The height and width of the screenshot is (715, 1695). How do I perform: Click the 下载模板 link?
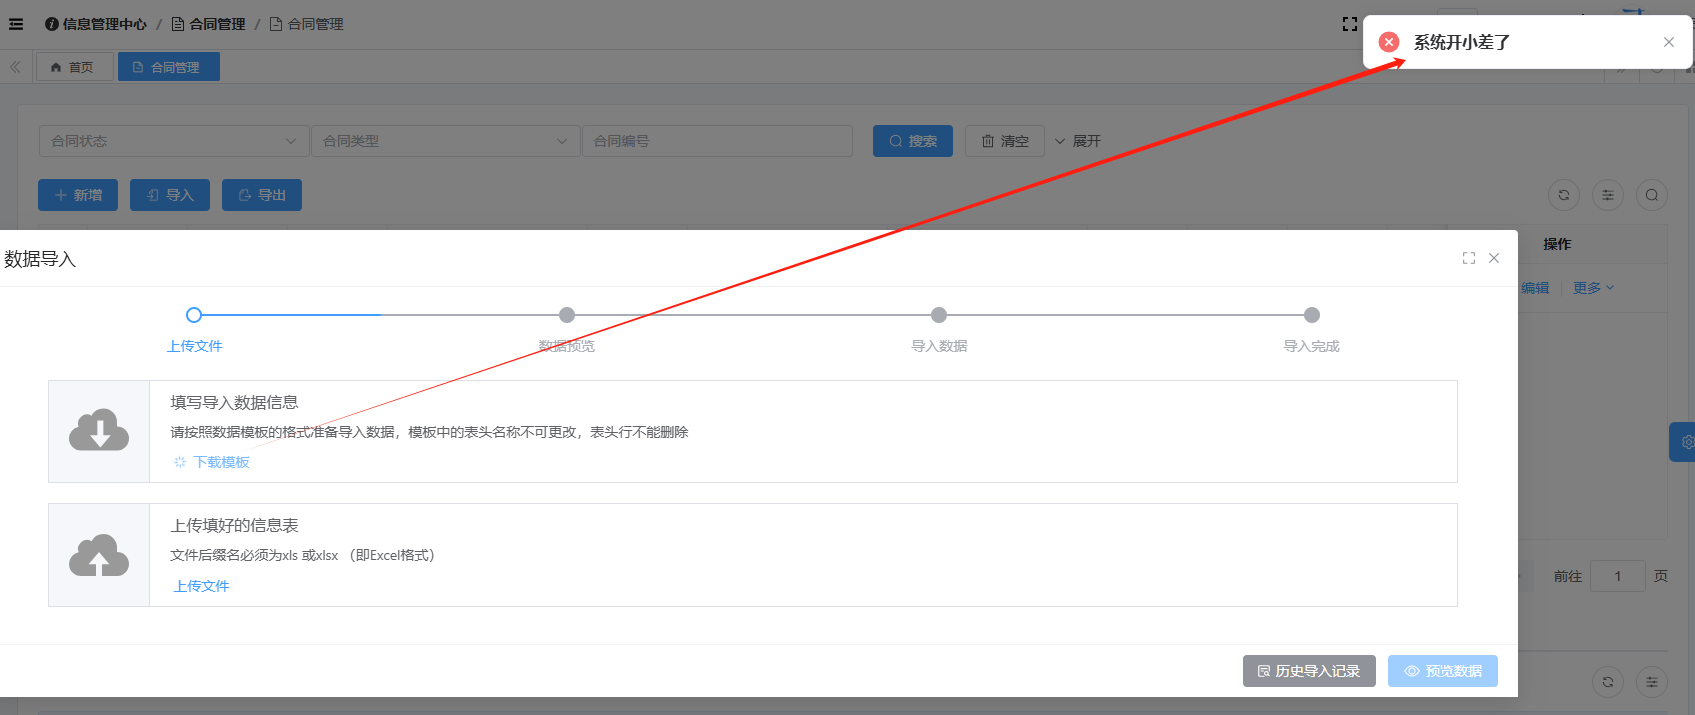(x=221, y=462)
